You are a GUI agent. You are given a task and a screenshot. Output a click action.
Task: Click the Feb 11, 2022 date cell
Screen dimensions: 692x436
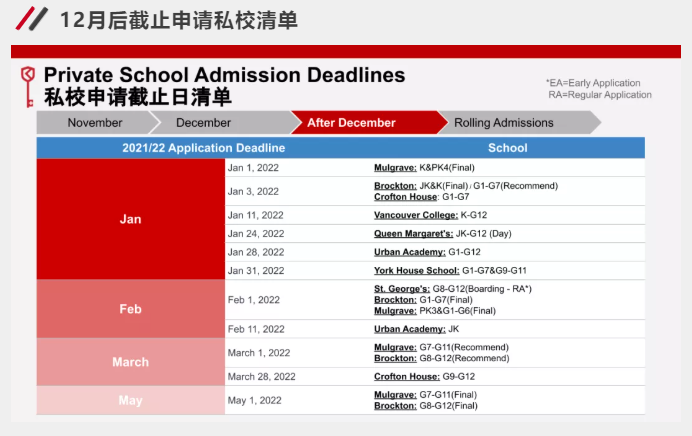pyautogui.click(x=255, y=329)
